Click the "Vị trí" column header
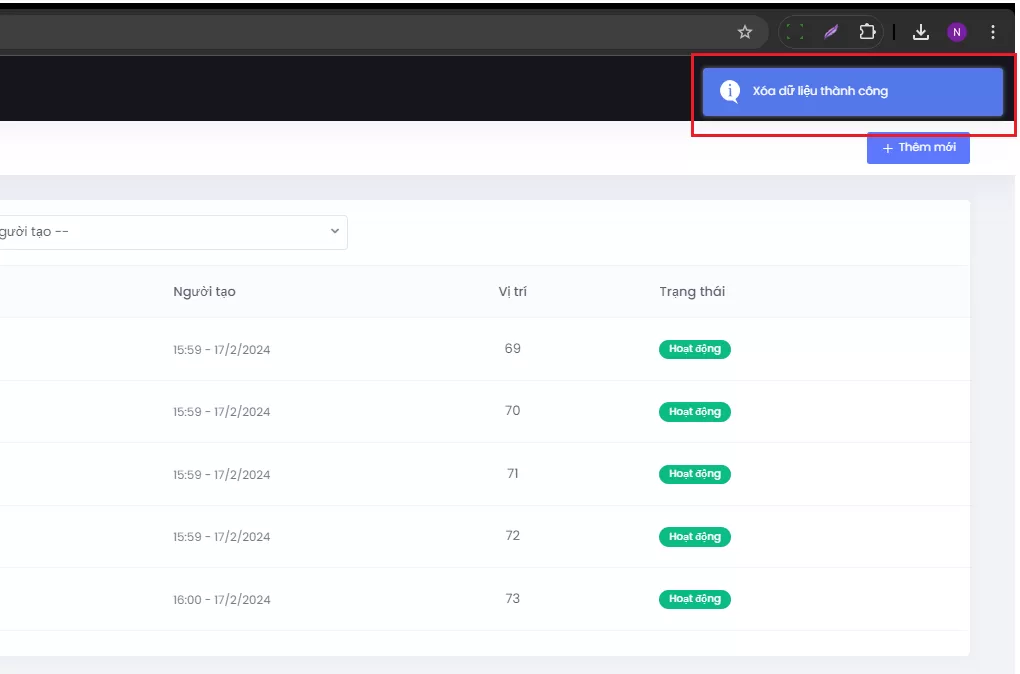 click(512, 292)
